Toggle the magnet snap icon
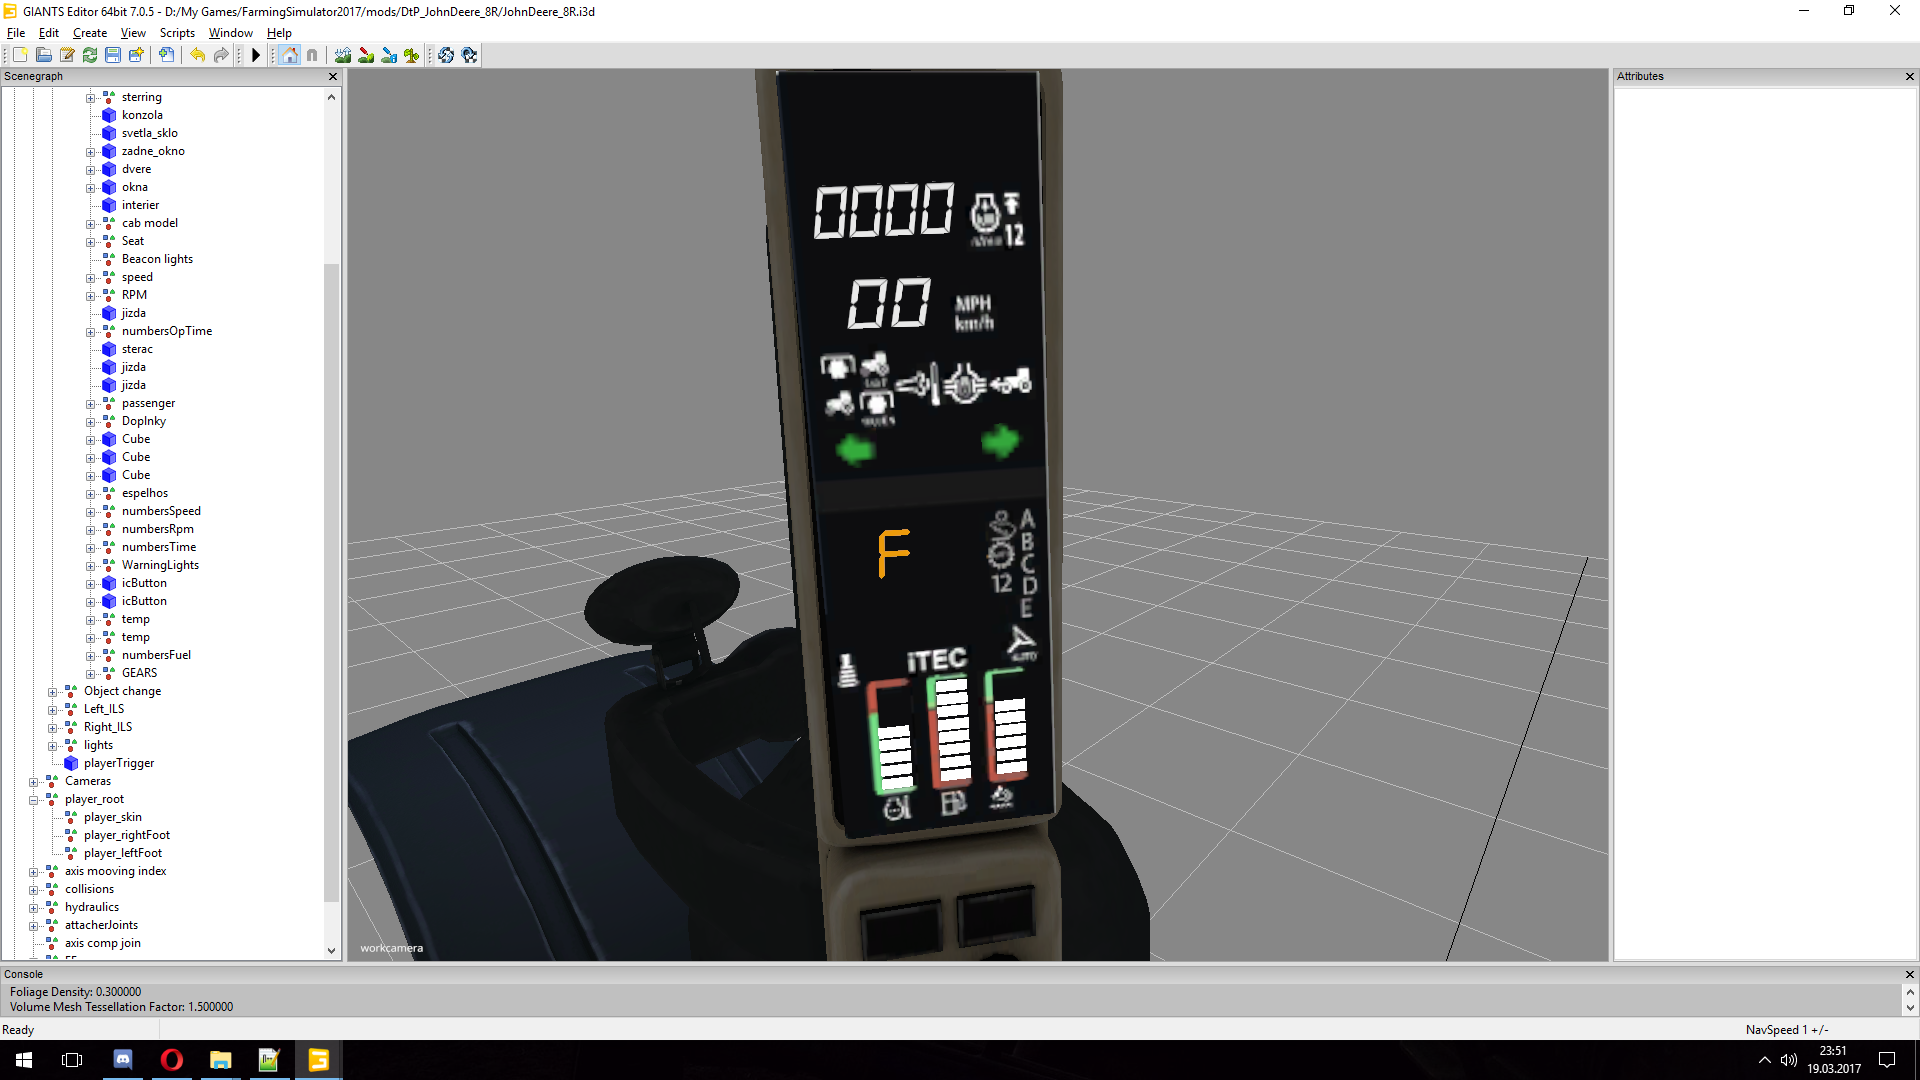 point(312,55)
